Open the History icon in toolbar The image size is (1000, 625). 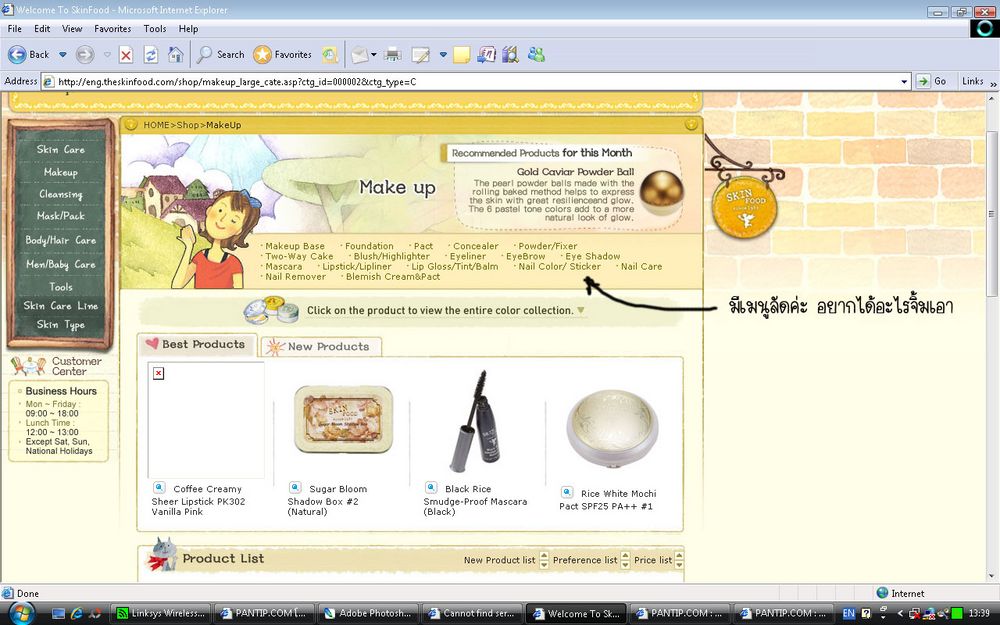tap(330, 55)
